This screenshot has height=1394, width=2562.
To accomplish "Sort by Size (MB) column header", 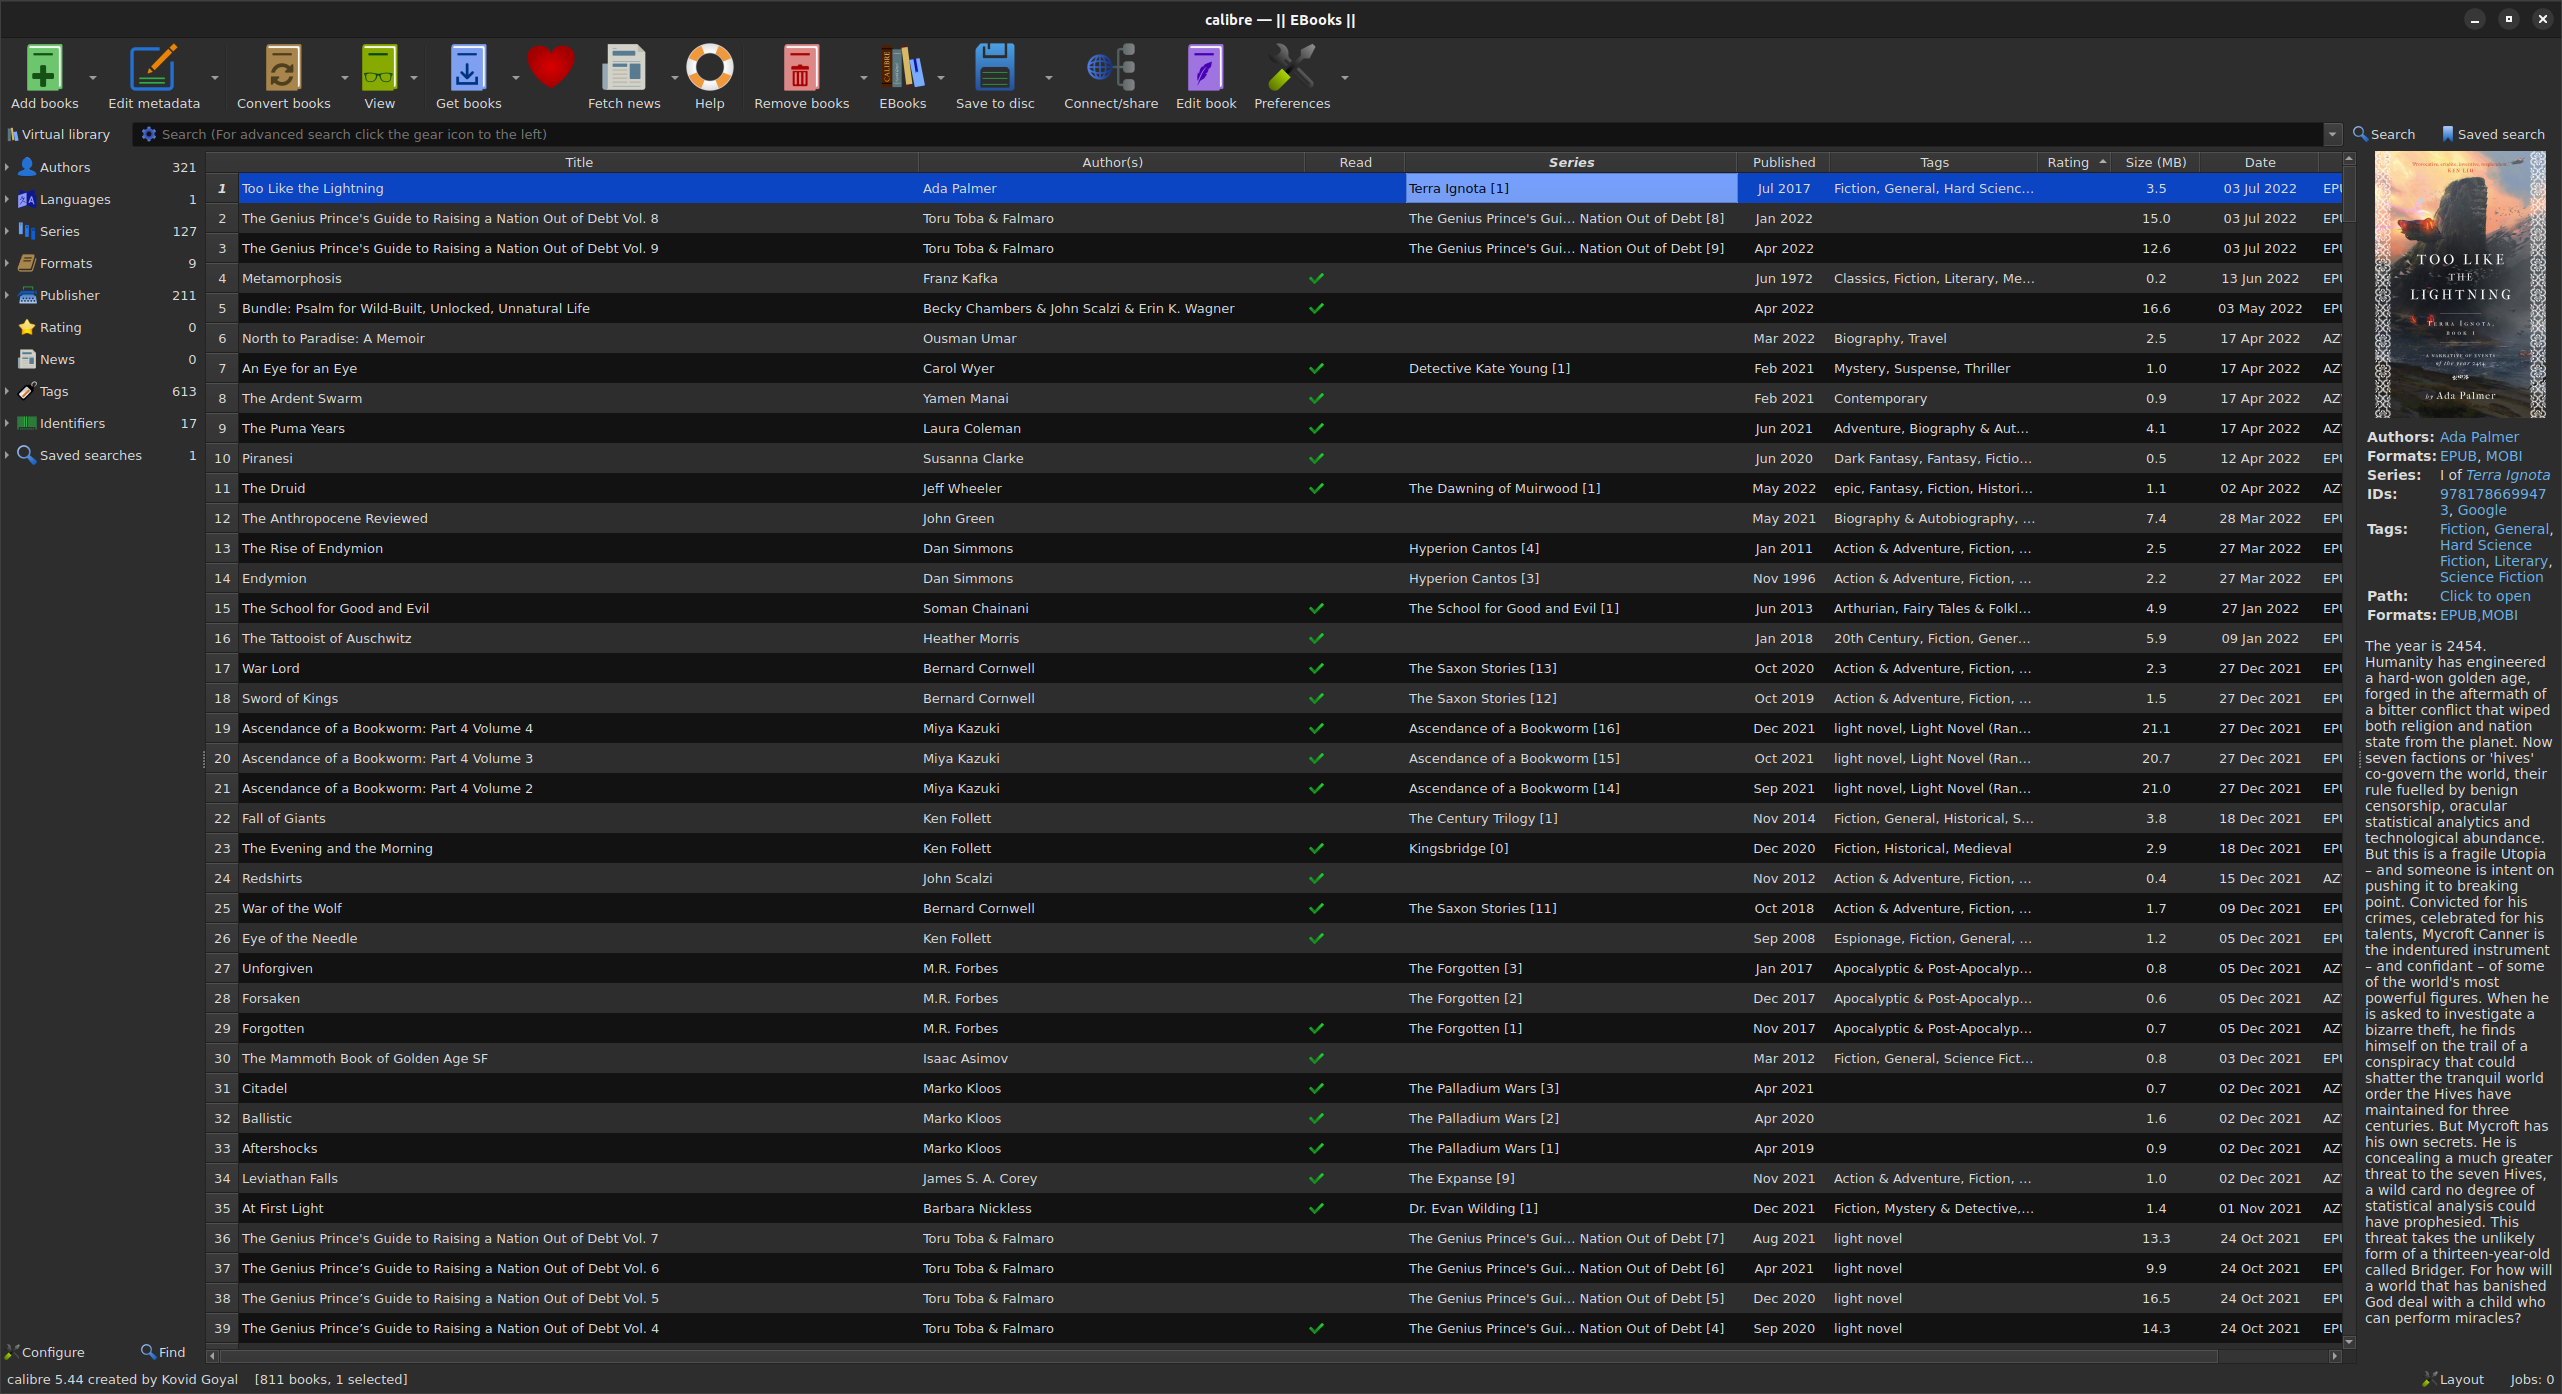I will tap(2155, 162).
